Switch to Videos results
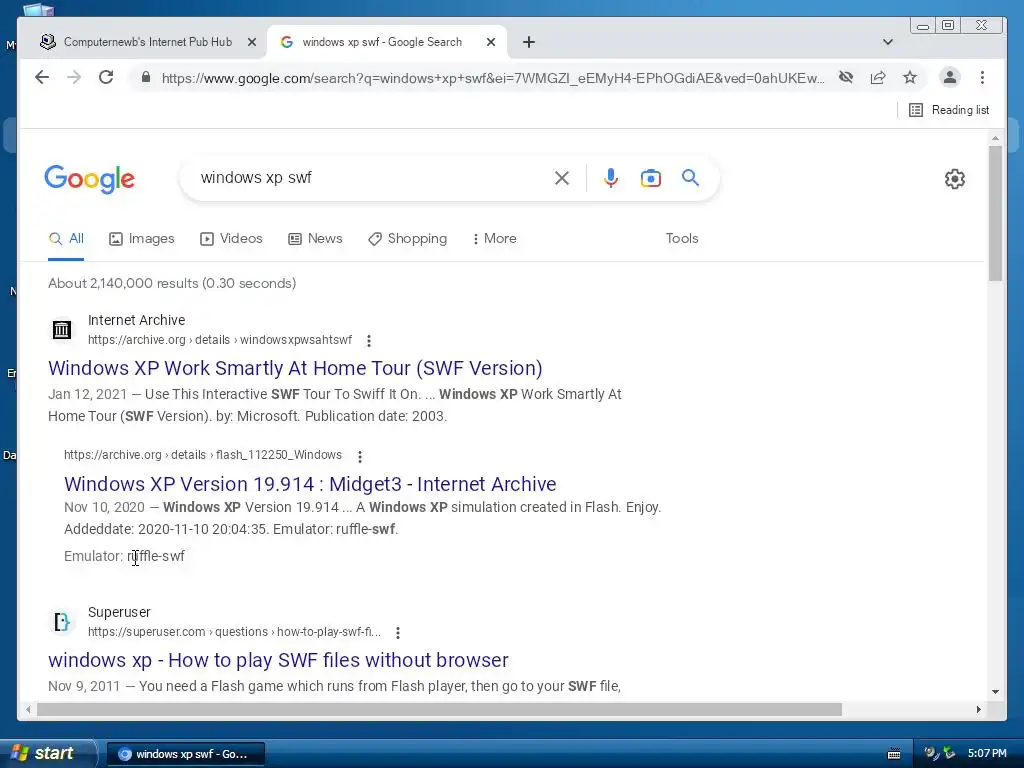Image resolution: width=1024 pixels, height=768 pixels. tap(231, 239)
